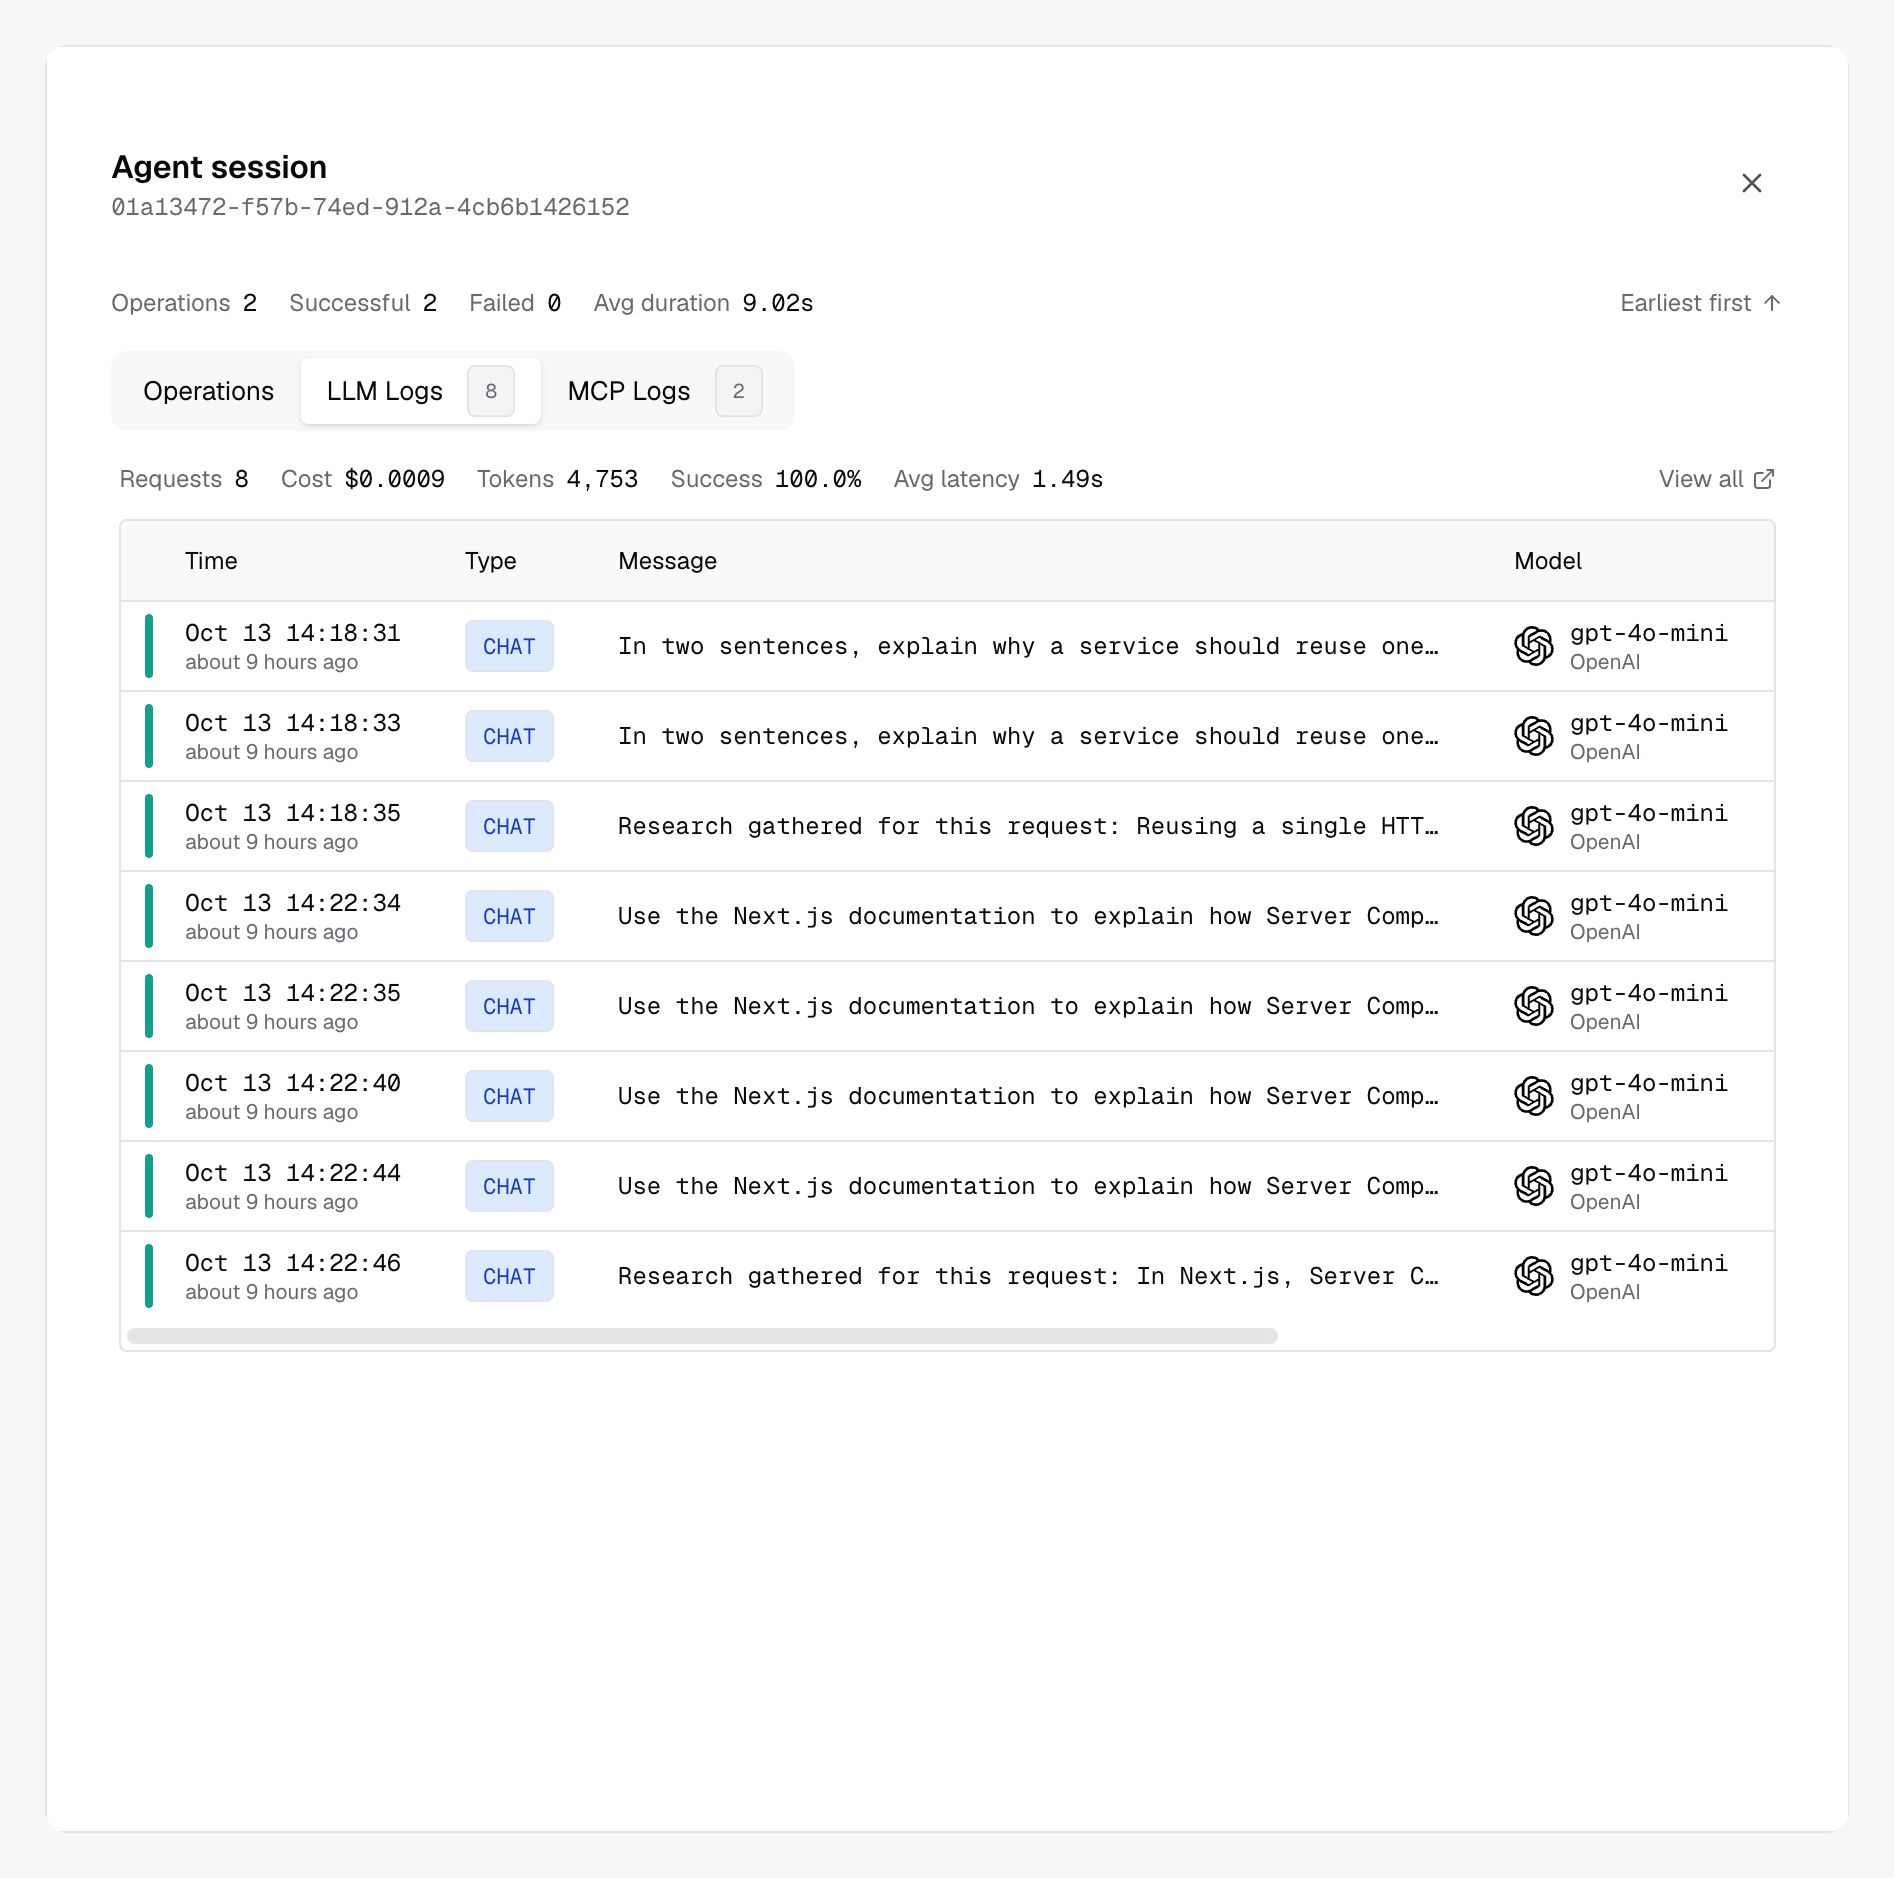Click the Message column header
Viewport: 1894px width, 1878px height.
667,561
